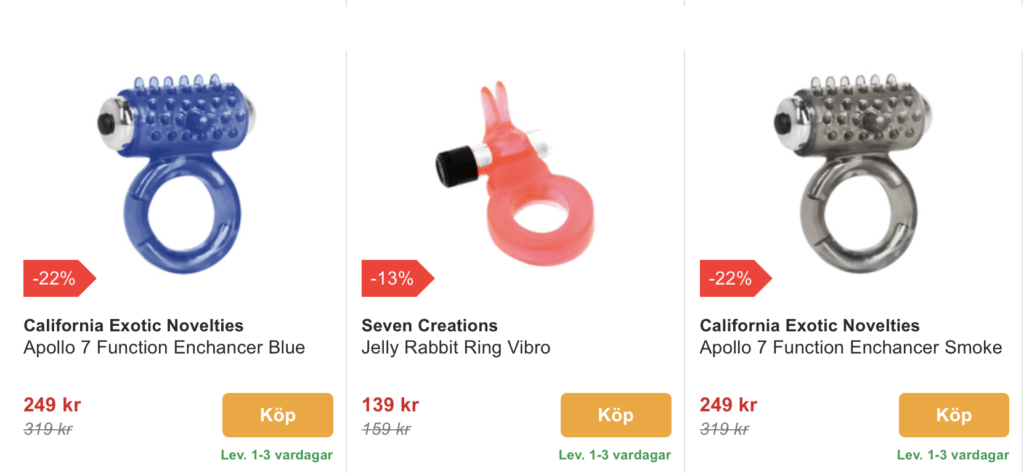The image size is (1024, 473).
Task: Click Seven Creations brand name
Action: tap(429, 326)
